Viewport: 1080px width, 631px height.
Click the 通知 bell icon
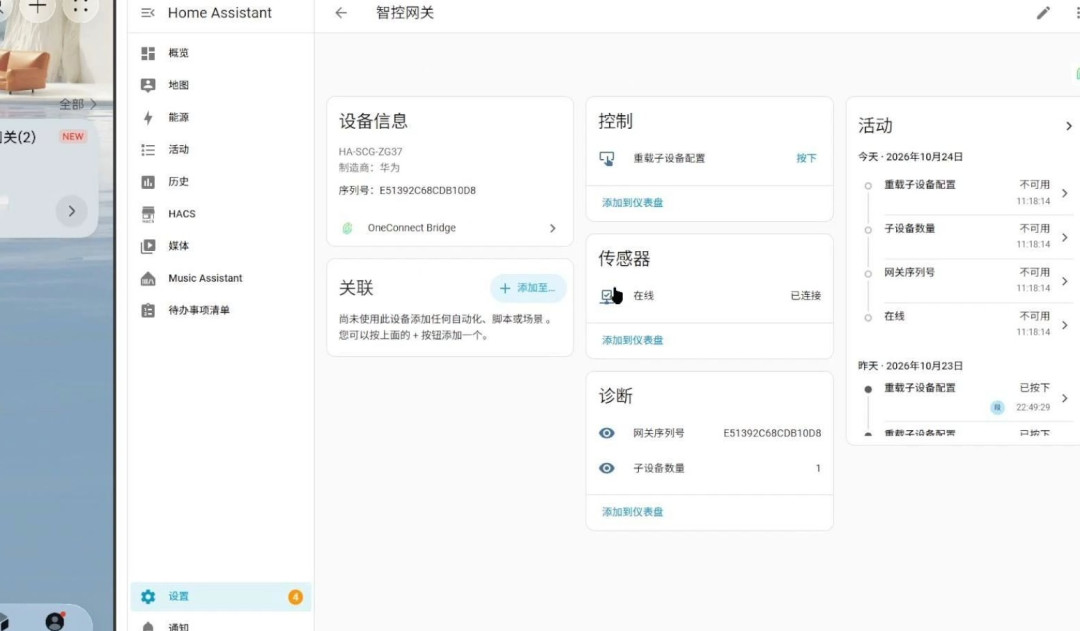148,626
